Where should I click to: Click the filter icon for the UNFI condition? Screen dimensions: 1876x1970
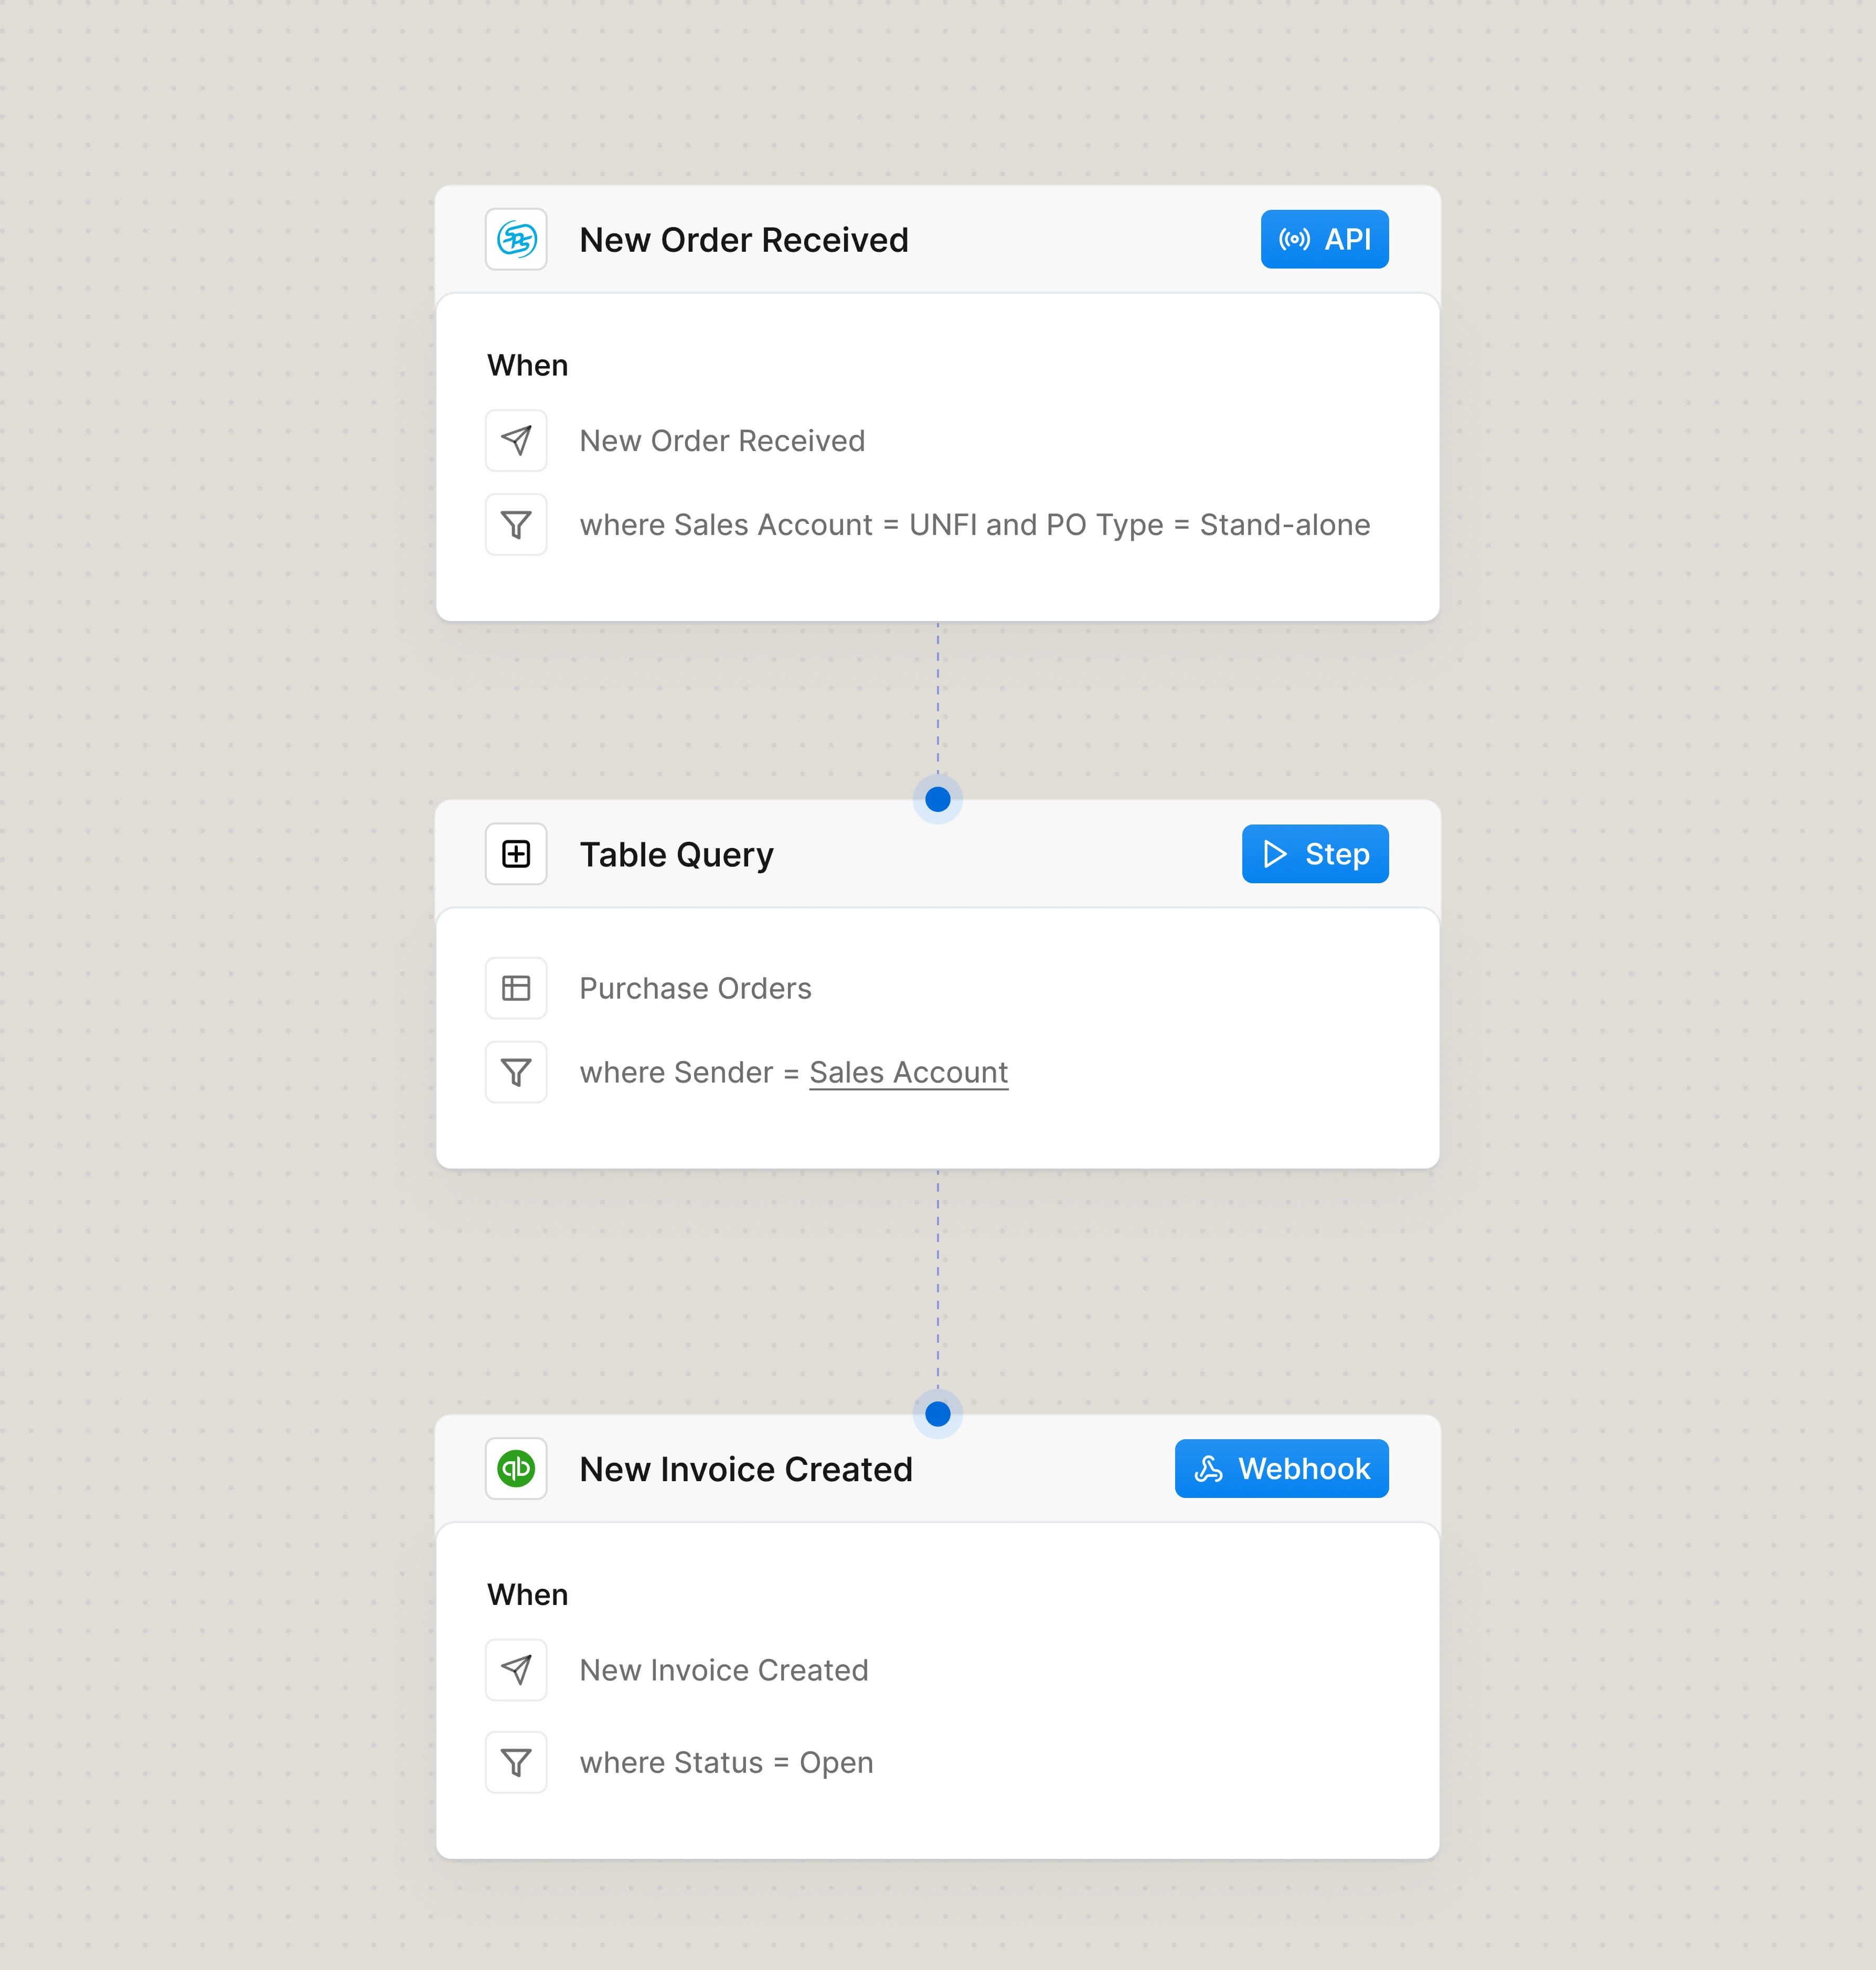pos(516,524)
